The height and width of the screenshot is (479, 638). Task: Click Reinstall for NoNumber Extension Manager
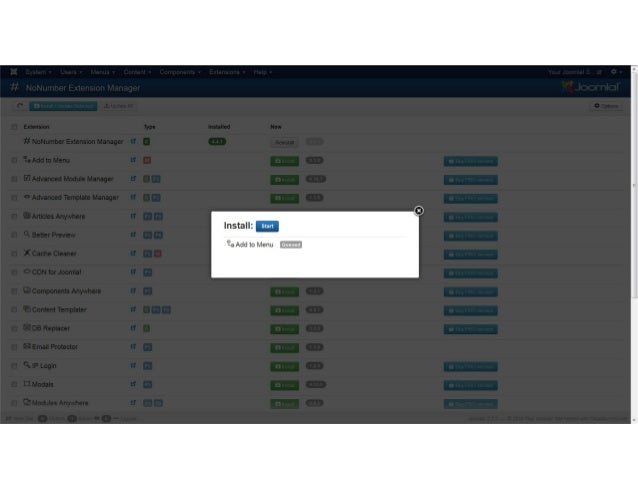coord(284,142)
